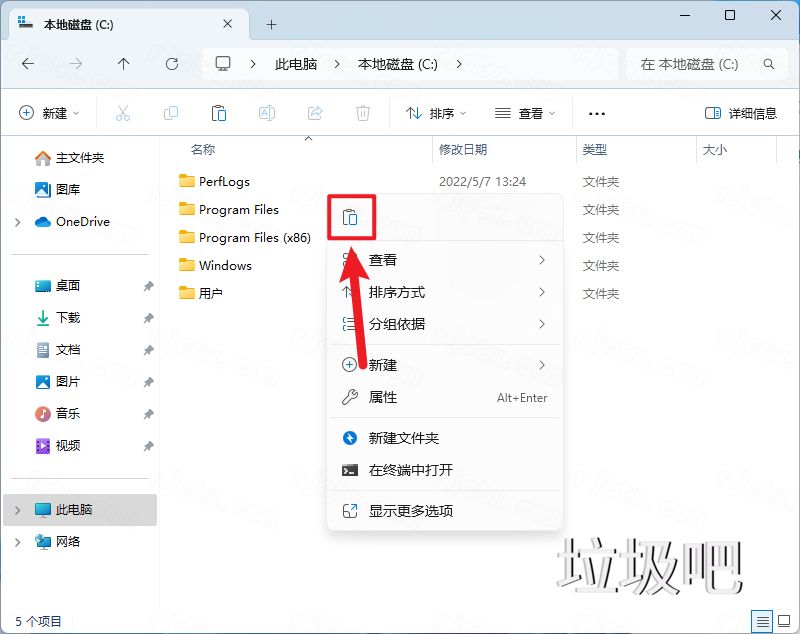
Task: Click the Copy icon on the toolbar
Action: click(170, 112)
